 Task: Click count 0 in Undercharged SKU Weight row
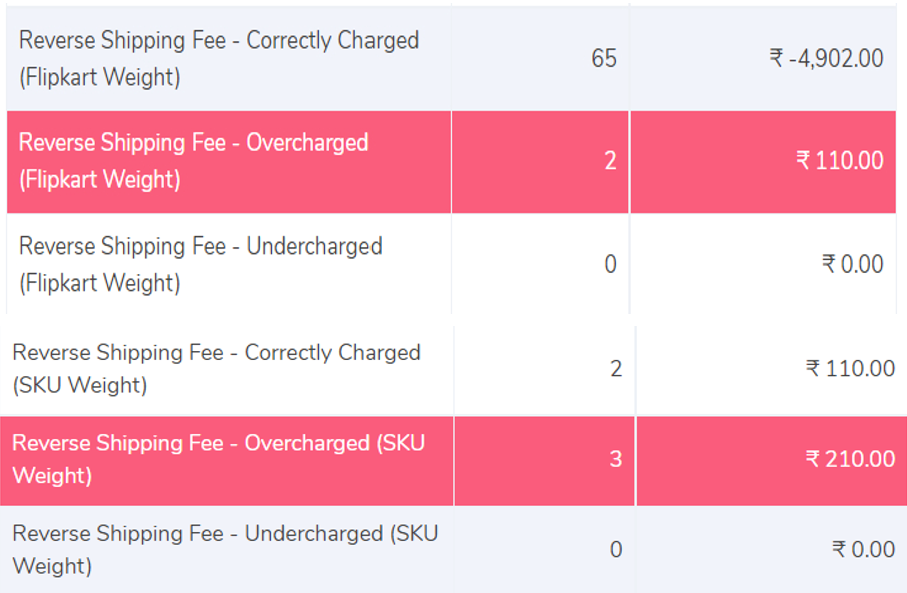click(616, 549)
